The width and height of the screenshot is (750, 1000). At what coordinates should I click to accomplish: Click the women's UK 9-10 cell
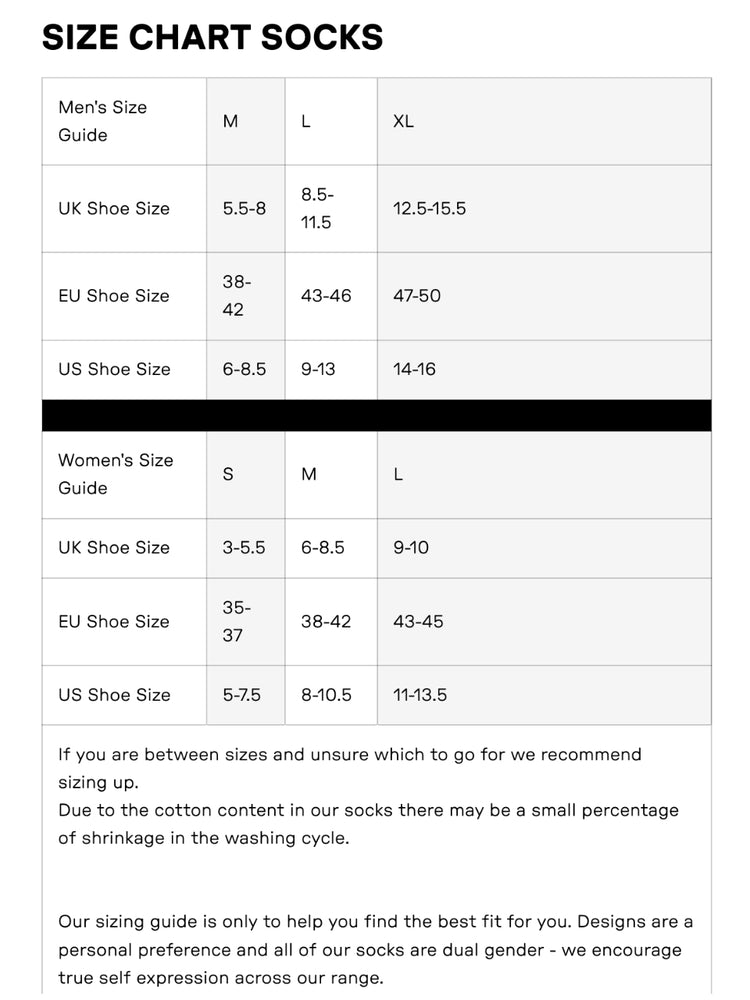[x=544, y=548]
